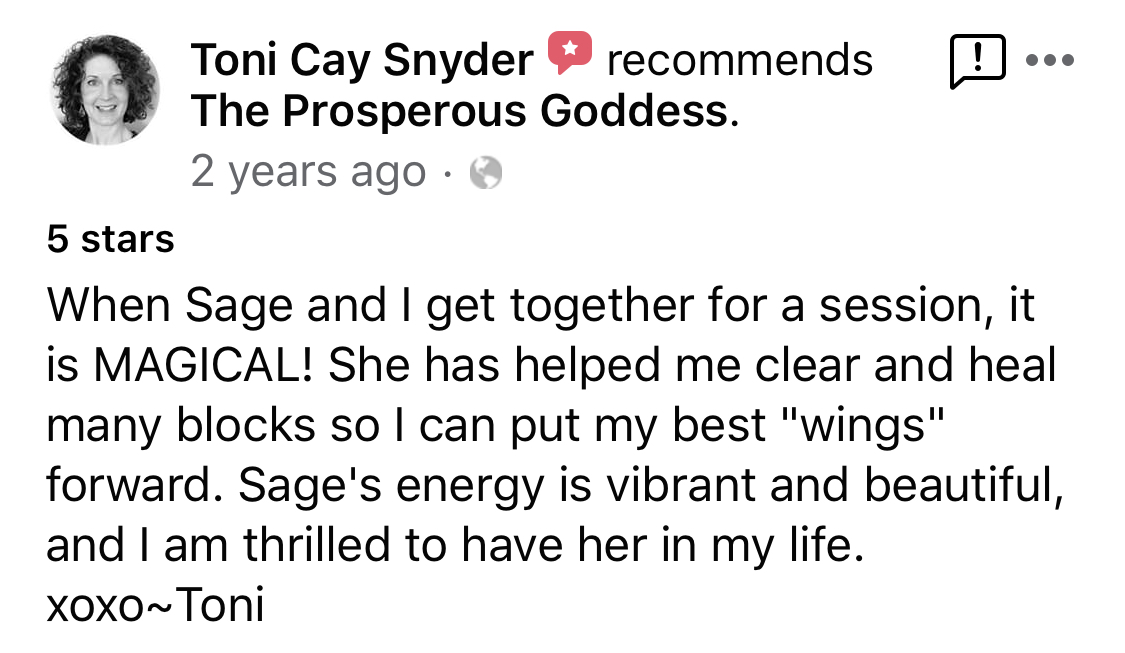The width and height of the screenshot is (1125, 653).
Task: Click the word "MAGICAL!" in the review
Action: pyautogui.click(x=204, y=366)
